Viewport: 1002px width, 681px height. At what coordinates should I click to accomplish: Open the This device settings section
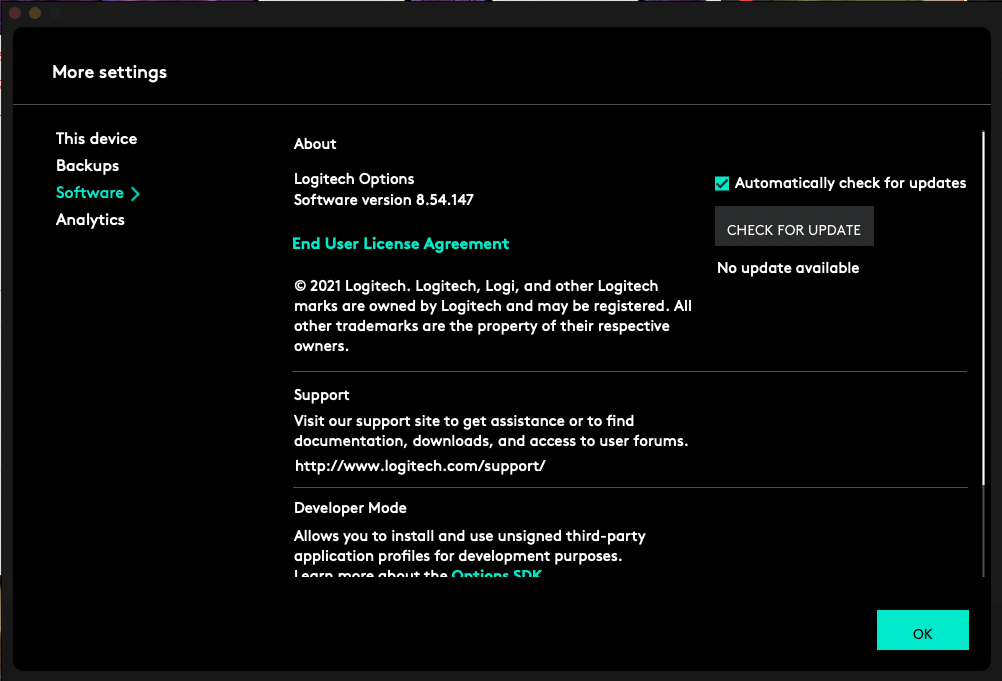click(x=96, y=139)
